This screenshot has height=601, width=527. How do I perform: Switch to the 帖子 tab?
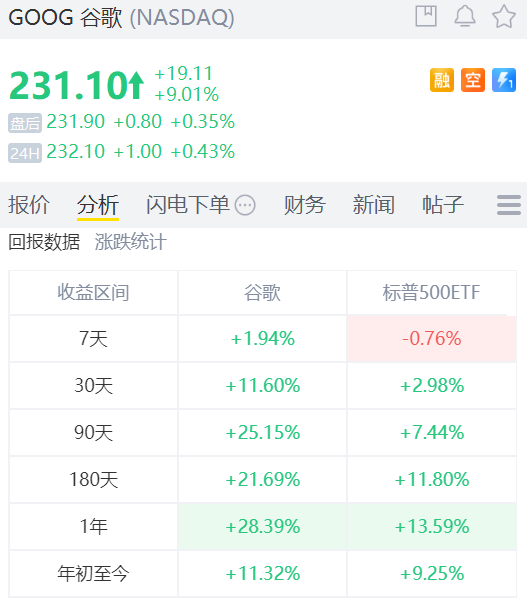443,205
